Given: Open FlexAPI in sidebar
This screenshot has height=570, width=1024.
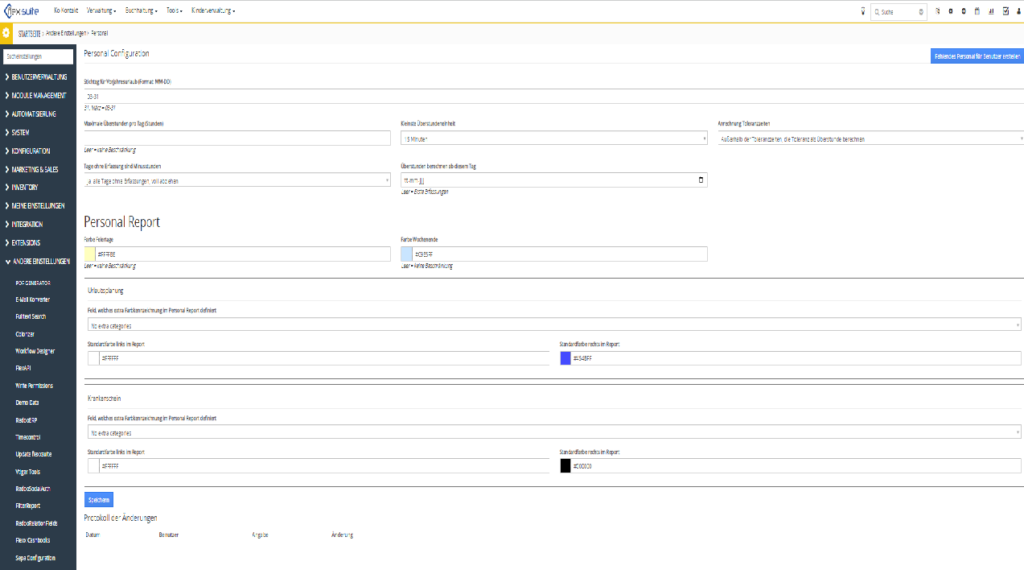Looking at the screenshot, I should click(23, 368).
